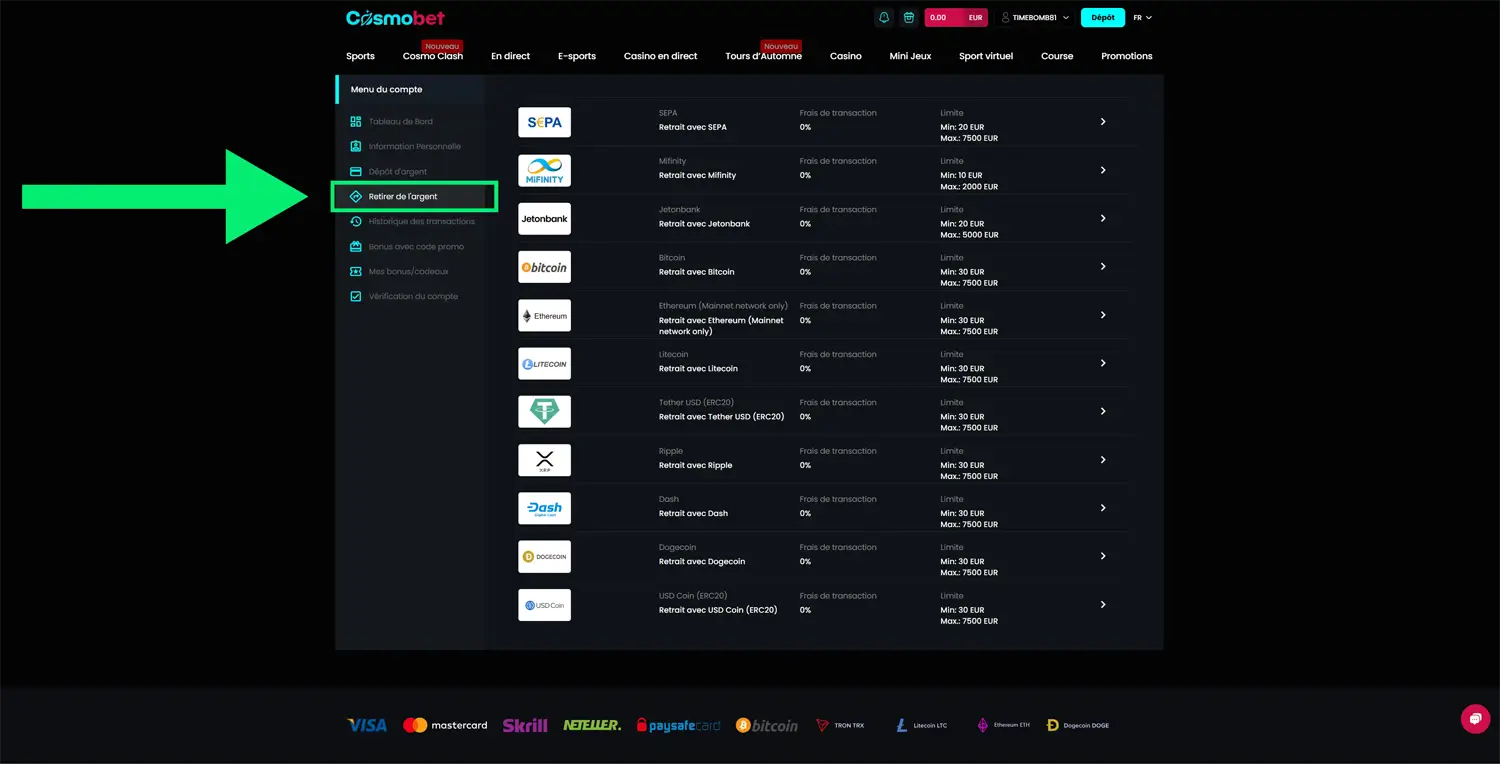
Task: Open Tableau de Bord in sidebar
Action: [x=400, y=122]
